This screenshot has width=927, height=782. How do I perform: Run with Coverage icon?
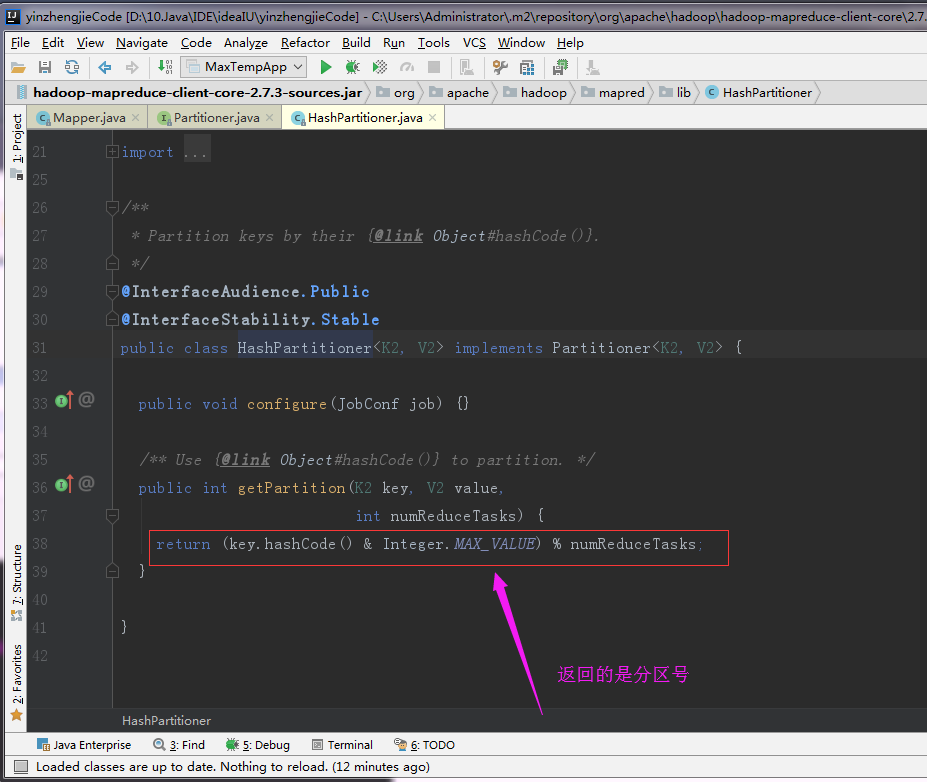380,67
